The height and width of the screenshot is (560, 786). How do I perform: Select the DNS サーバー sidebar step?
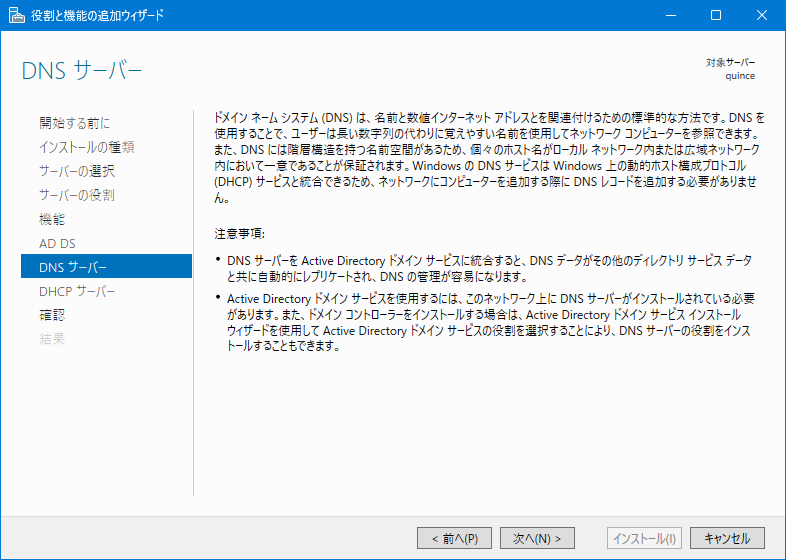(x=106, y=266)
